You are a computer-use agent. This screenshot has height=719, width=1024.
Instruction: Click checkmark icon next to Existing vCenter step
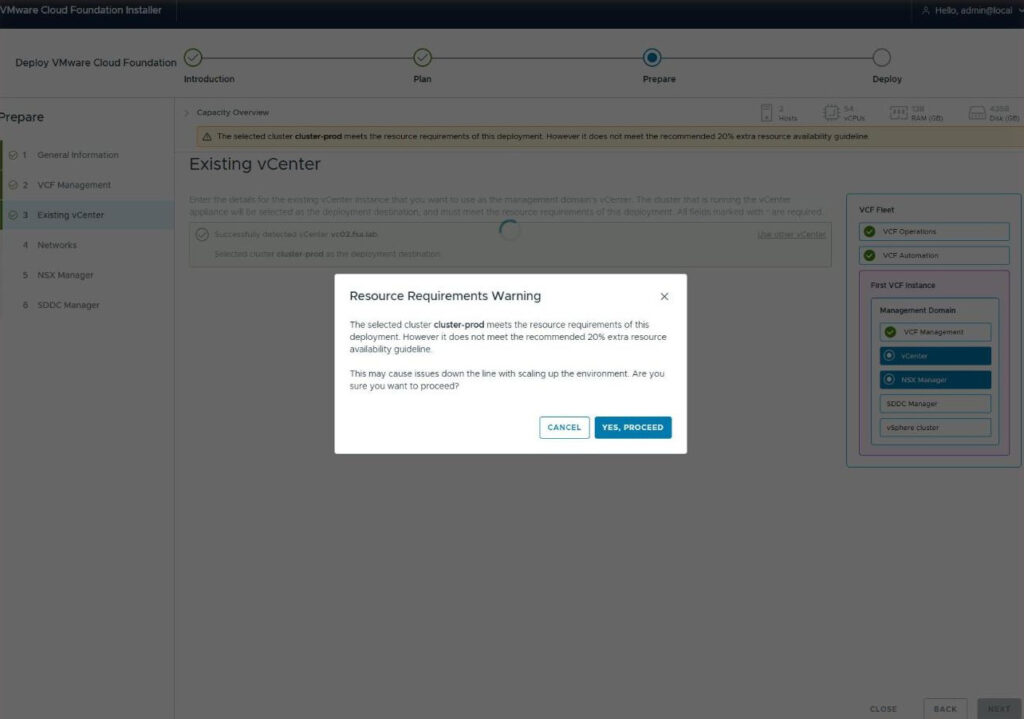[12, 215]
